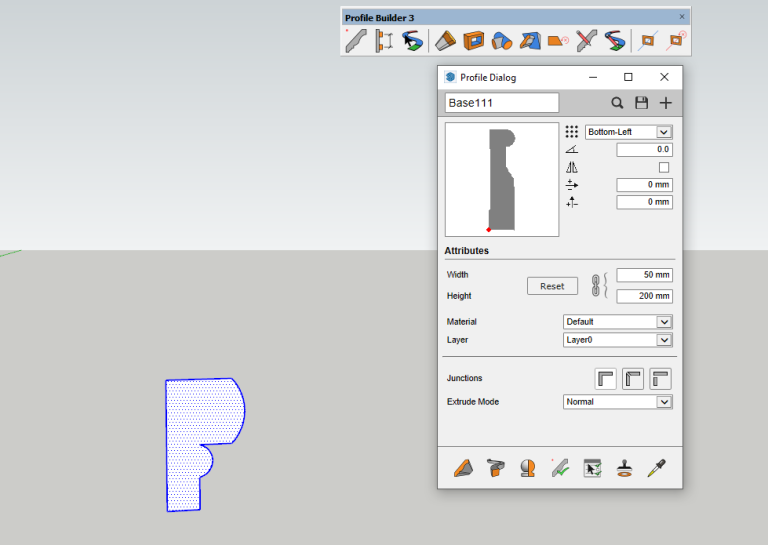Click the rubber stamp icon in dialog footer
768x545 pixels.
coord(624,468)
